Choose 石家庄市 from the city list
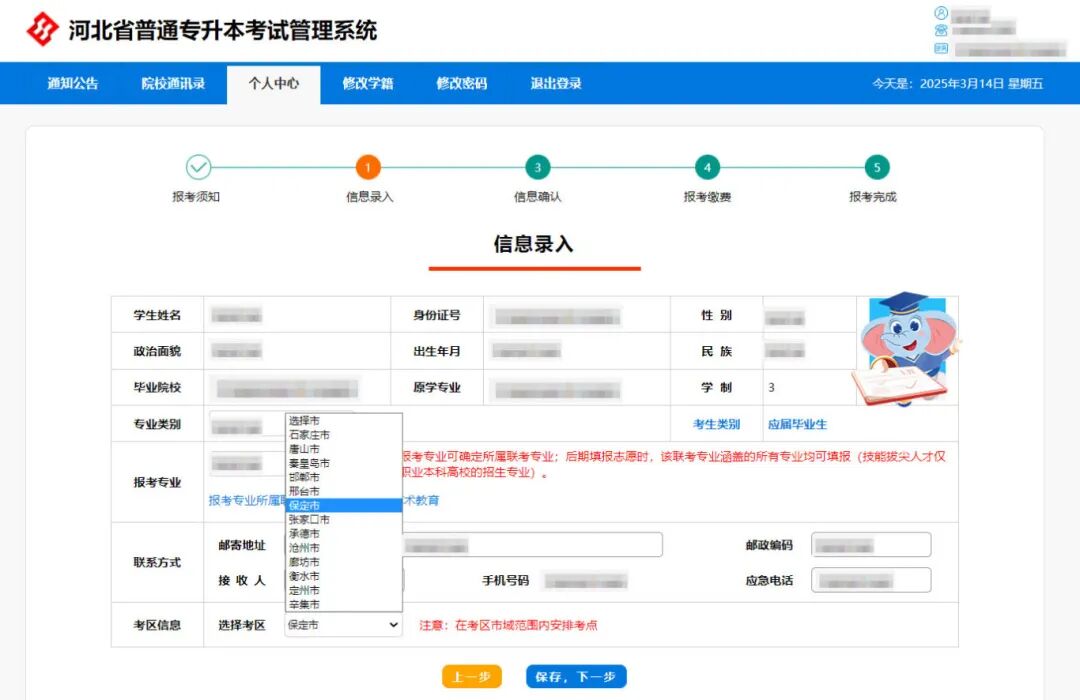 309,435
